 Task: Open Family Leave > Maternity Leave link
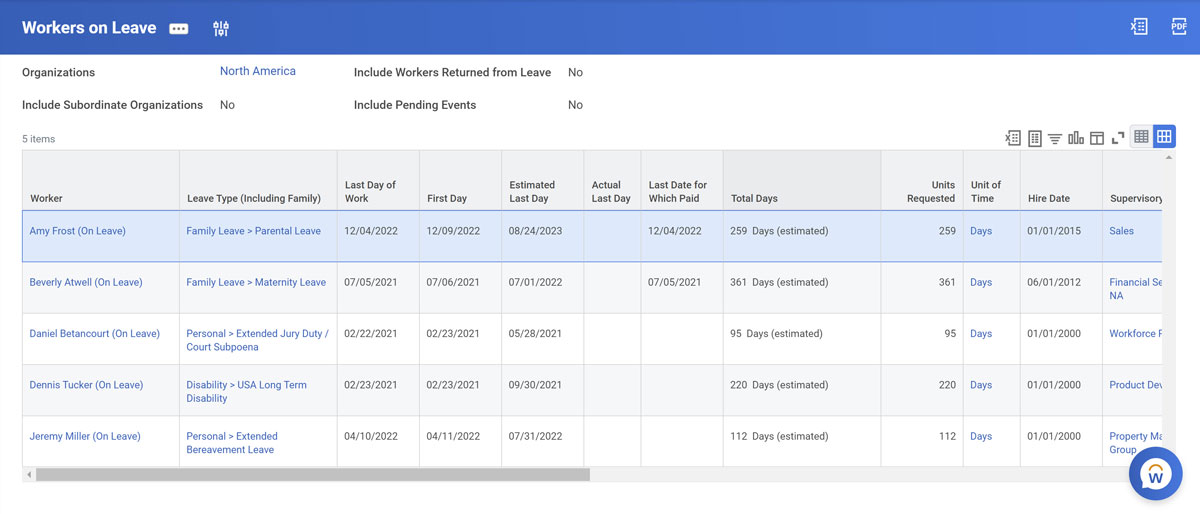point(256,282)
